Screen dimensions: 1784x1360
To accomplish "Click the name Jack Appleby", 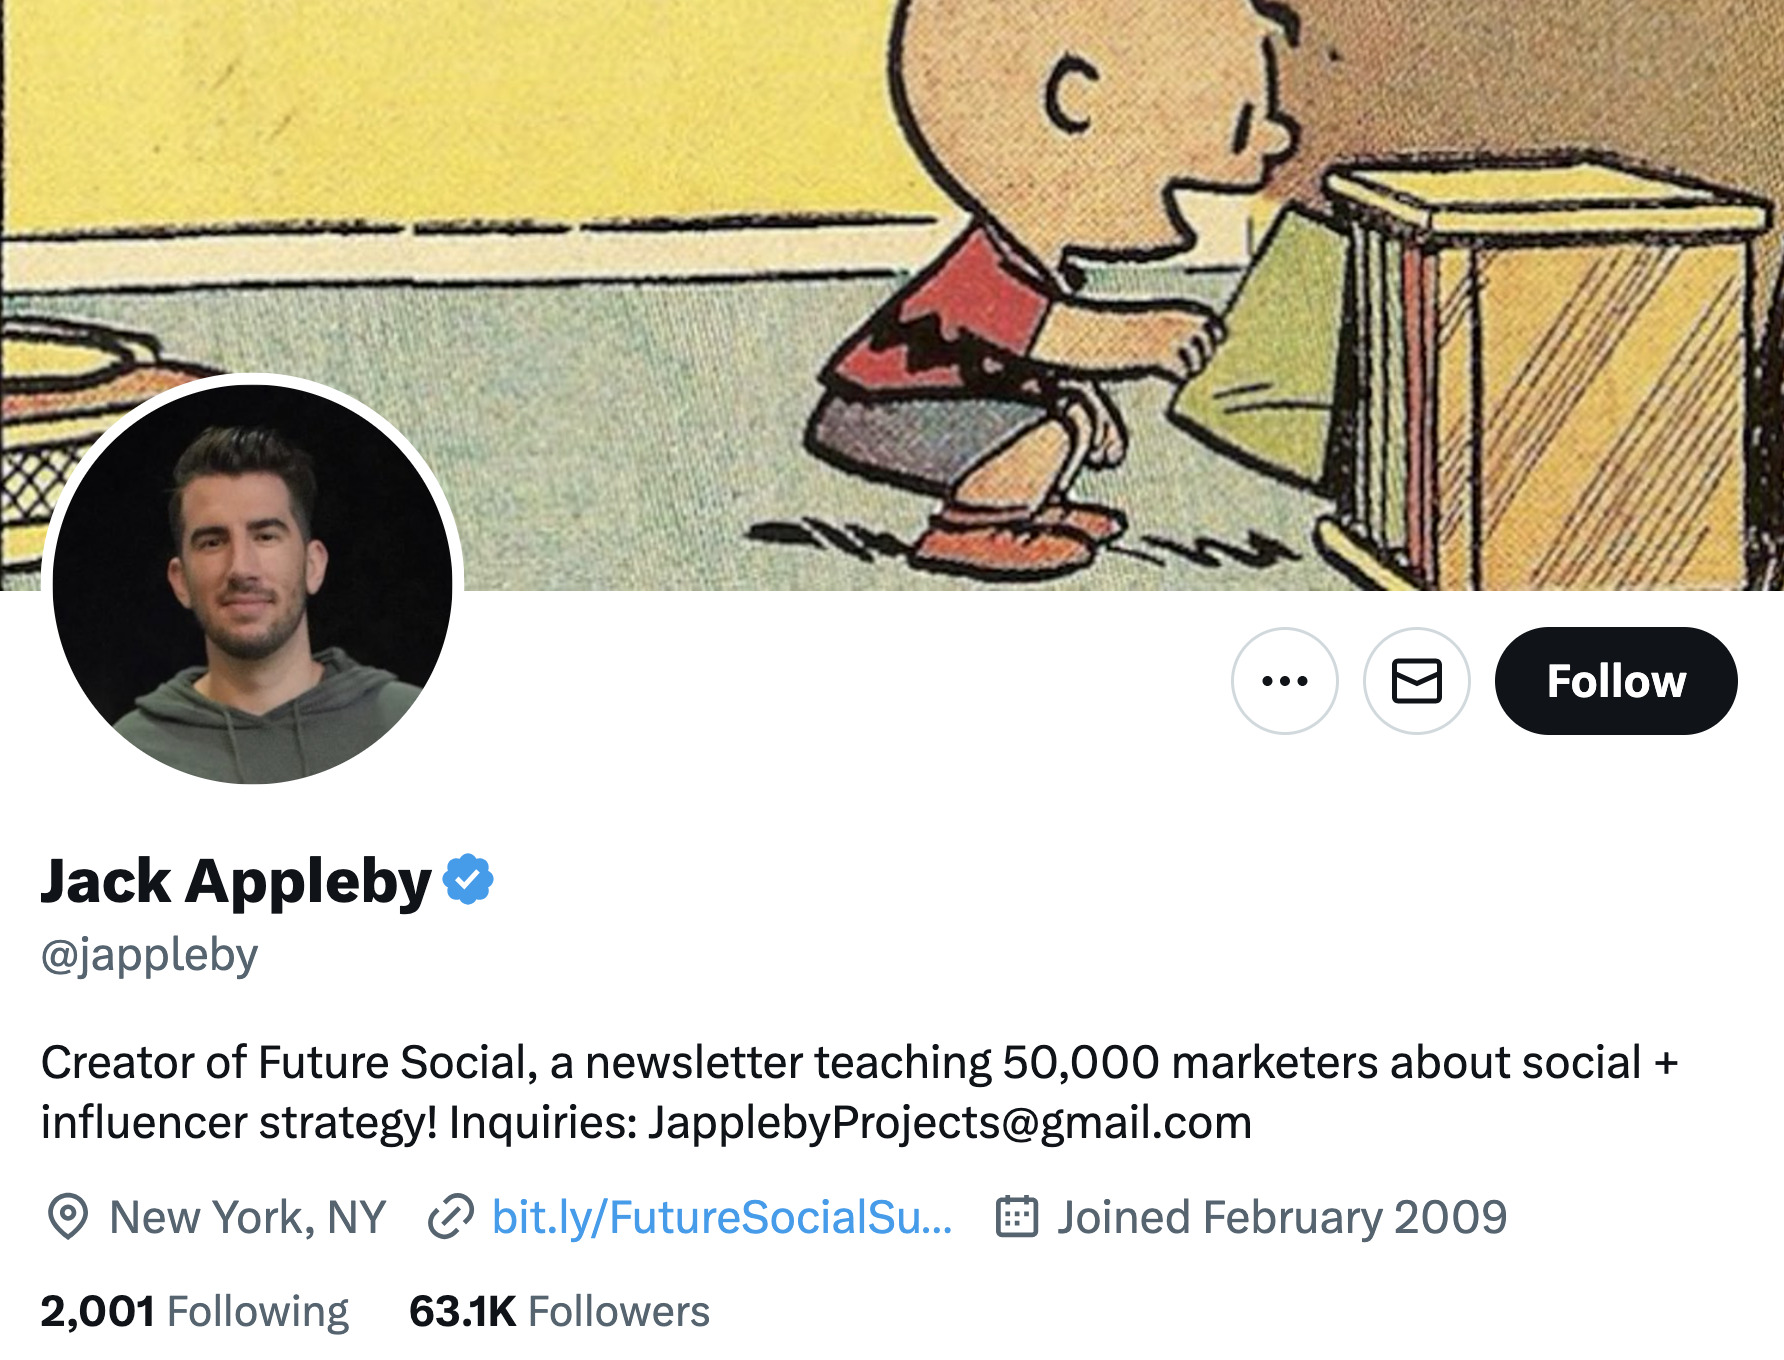I will coord(235,879).
